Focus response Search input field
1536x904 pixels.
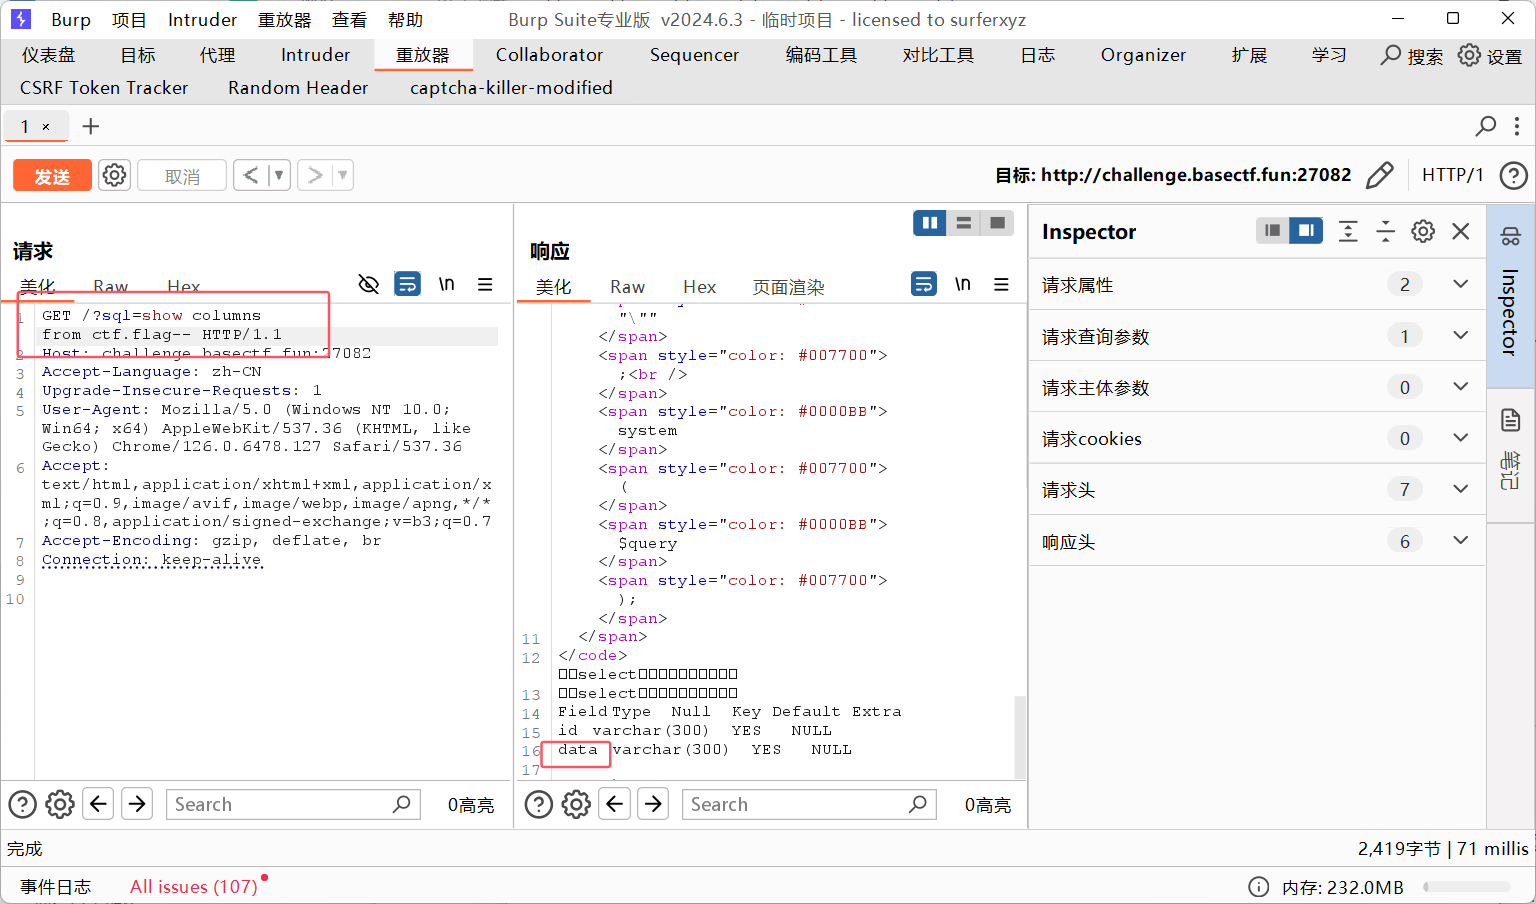click(x=809, y=804)
